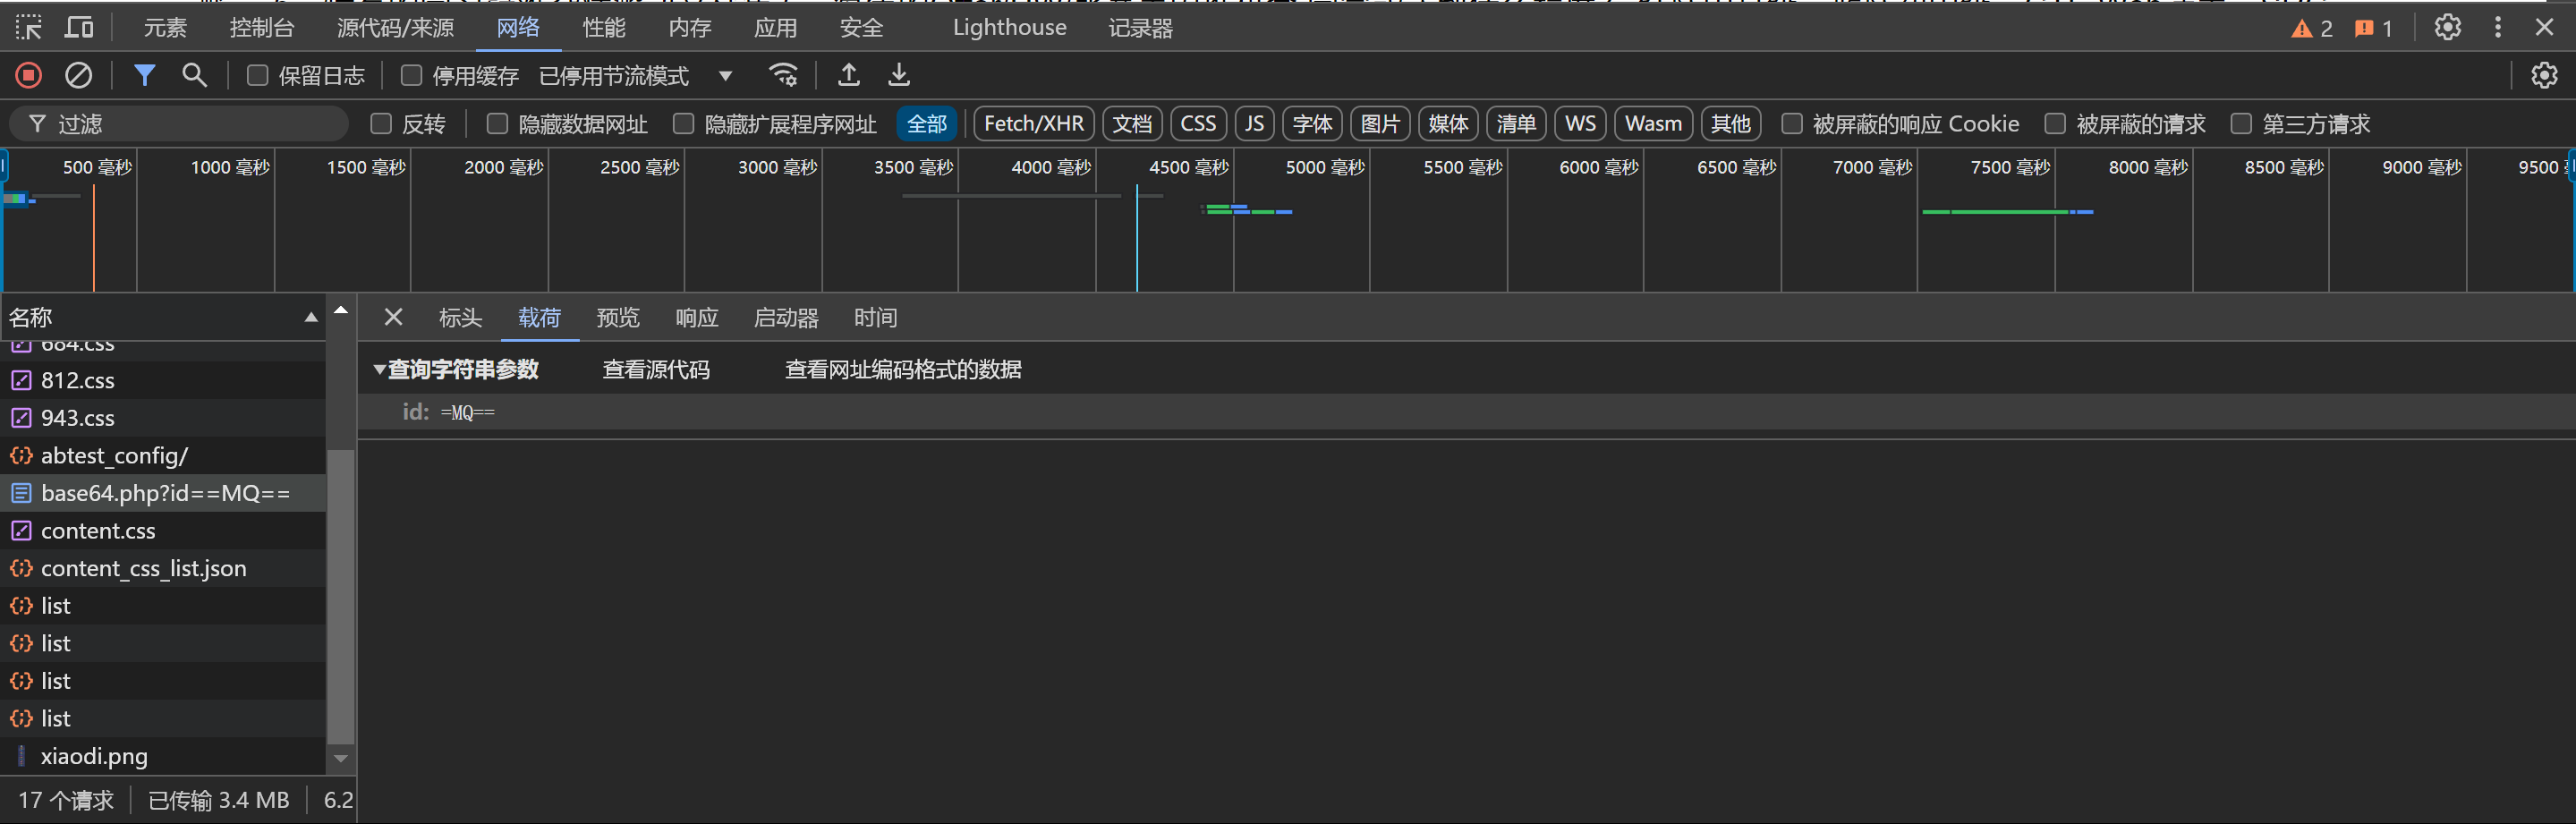Image resolution: width=2576 pixels, height=824 pixels.
Task: Open network conditions Wi-Fi icon
Action: pyautogui.click(x=783, y=75)
